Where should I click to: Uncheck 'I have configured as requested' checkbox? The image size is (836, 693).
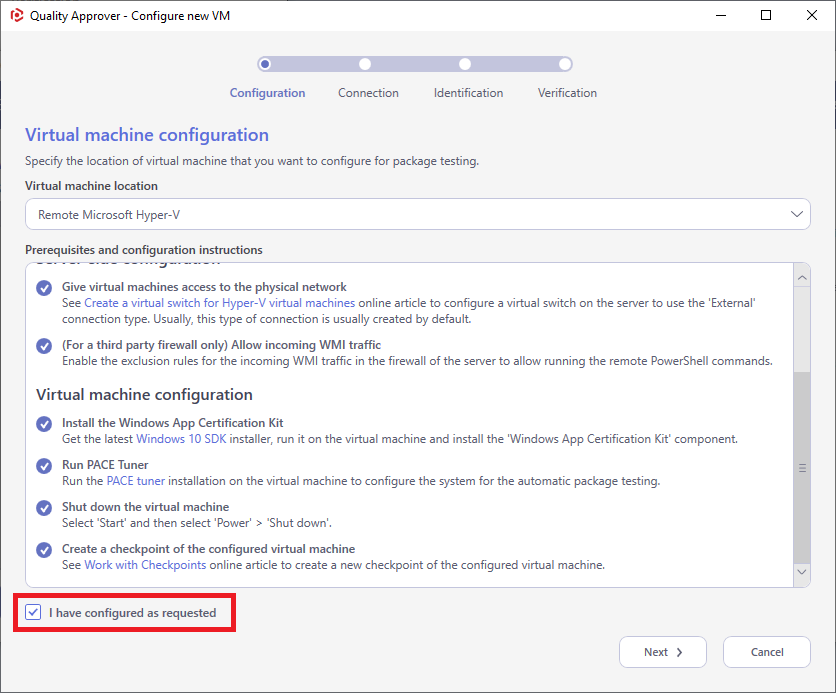click(33, 612)
